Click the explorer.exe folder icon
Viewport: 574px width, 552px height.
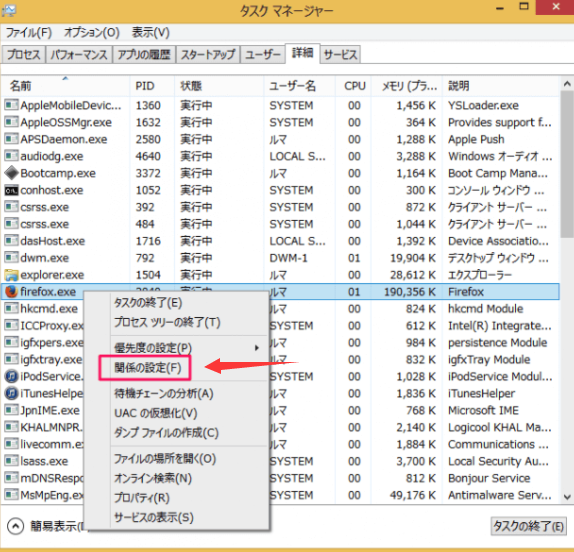(x=11, y=275)
